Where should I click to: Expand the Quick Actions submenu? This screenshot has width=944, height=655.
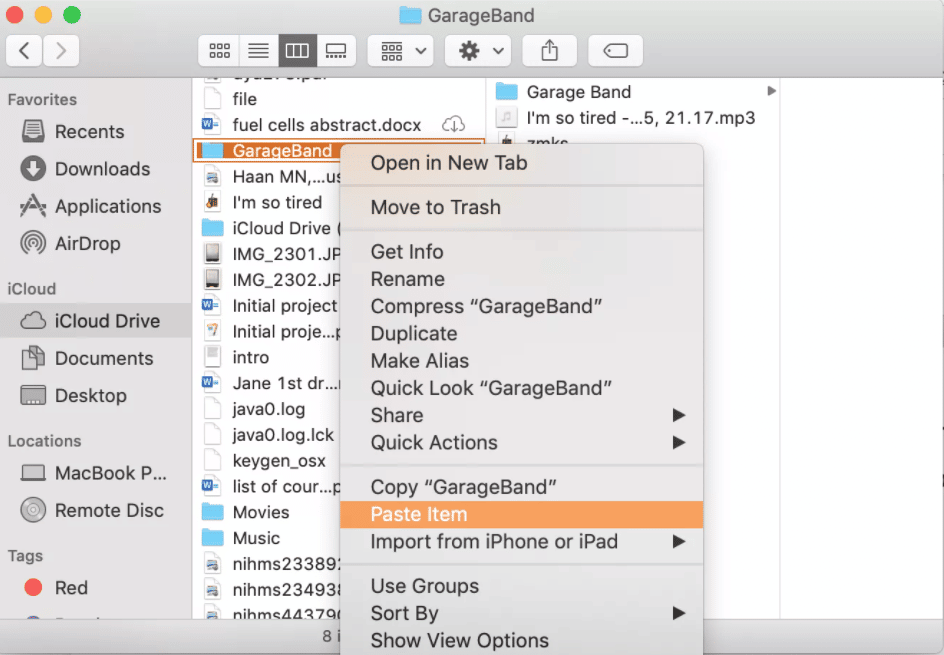pos(521,442)
